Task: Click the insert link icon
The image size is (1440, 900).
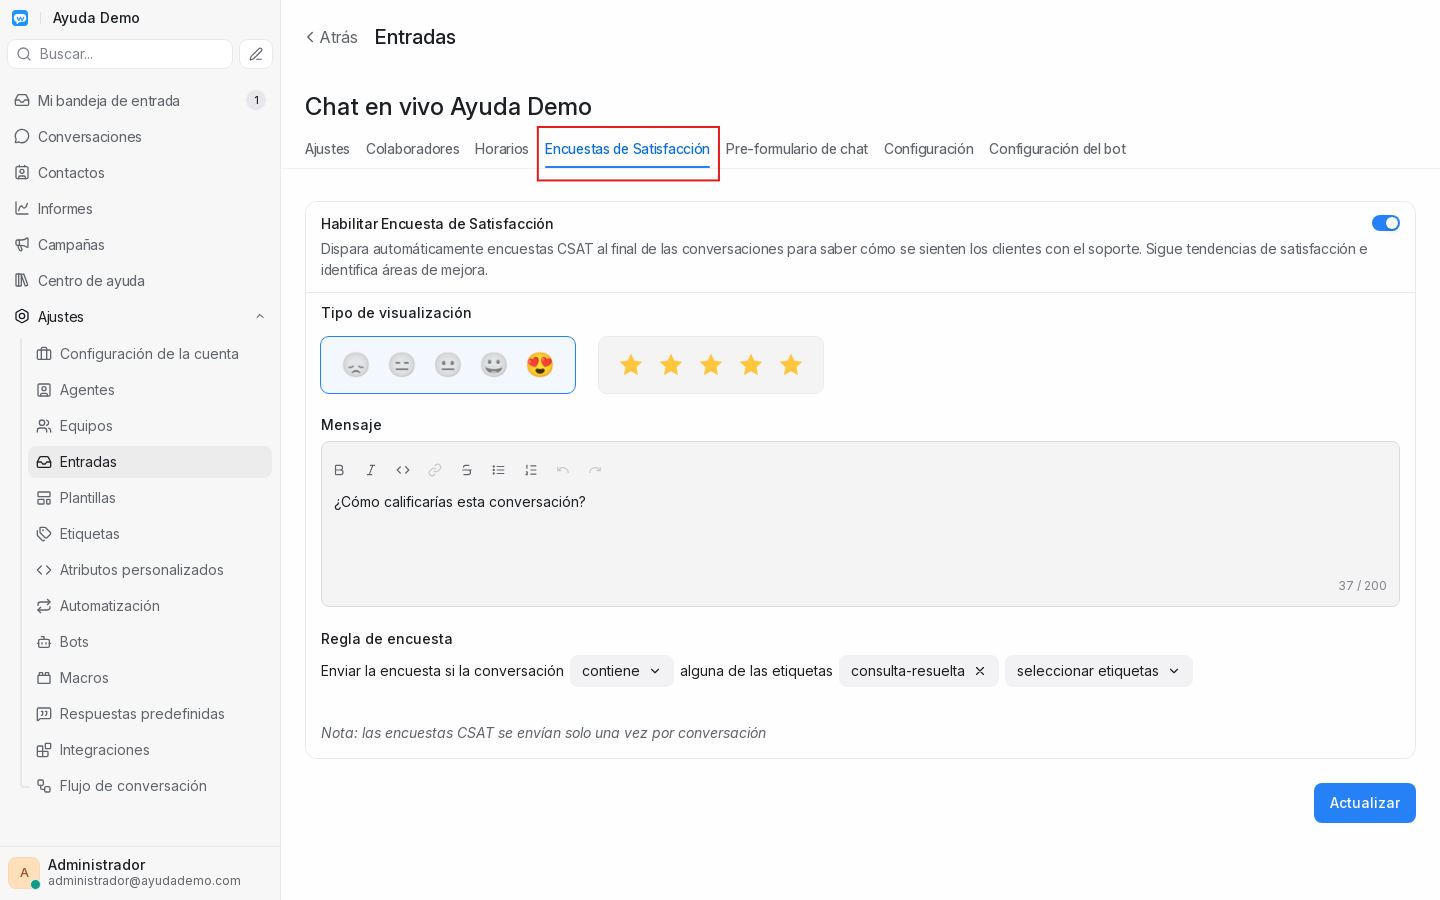Action: tap(435, 470)
